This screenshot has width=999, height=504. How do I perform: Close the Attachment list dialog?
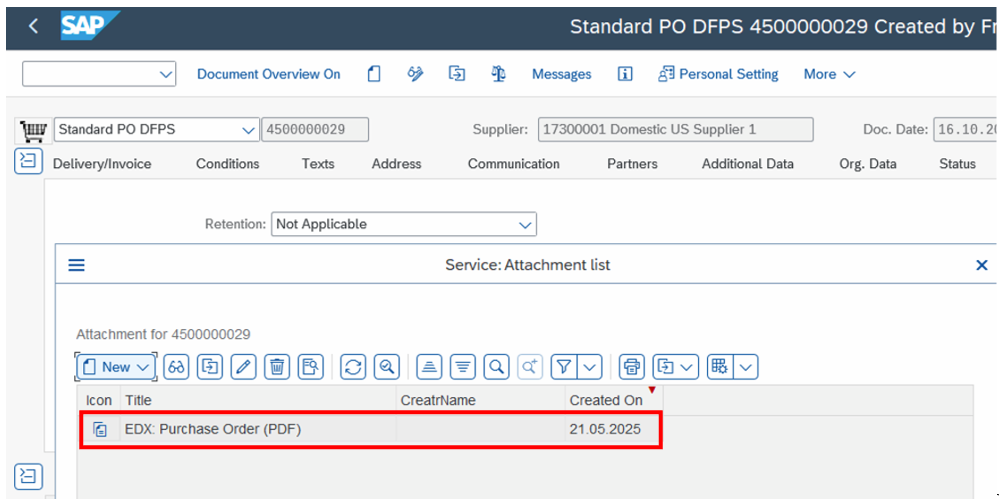pyautogui.click(x=981, y=265)
